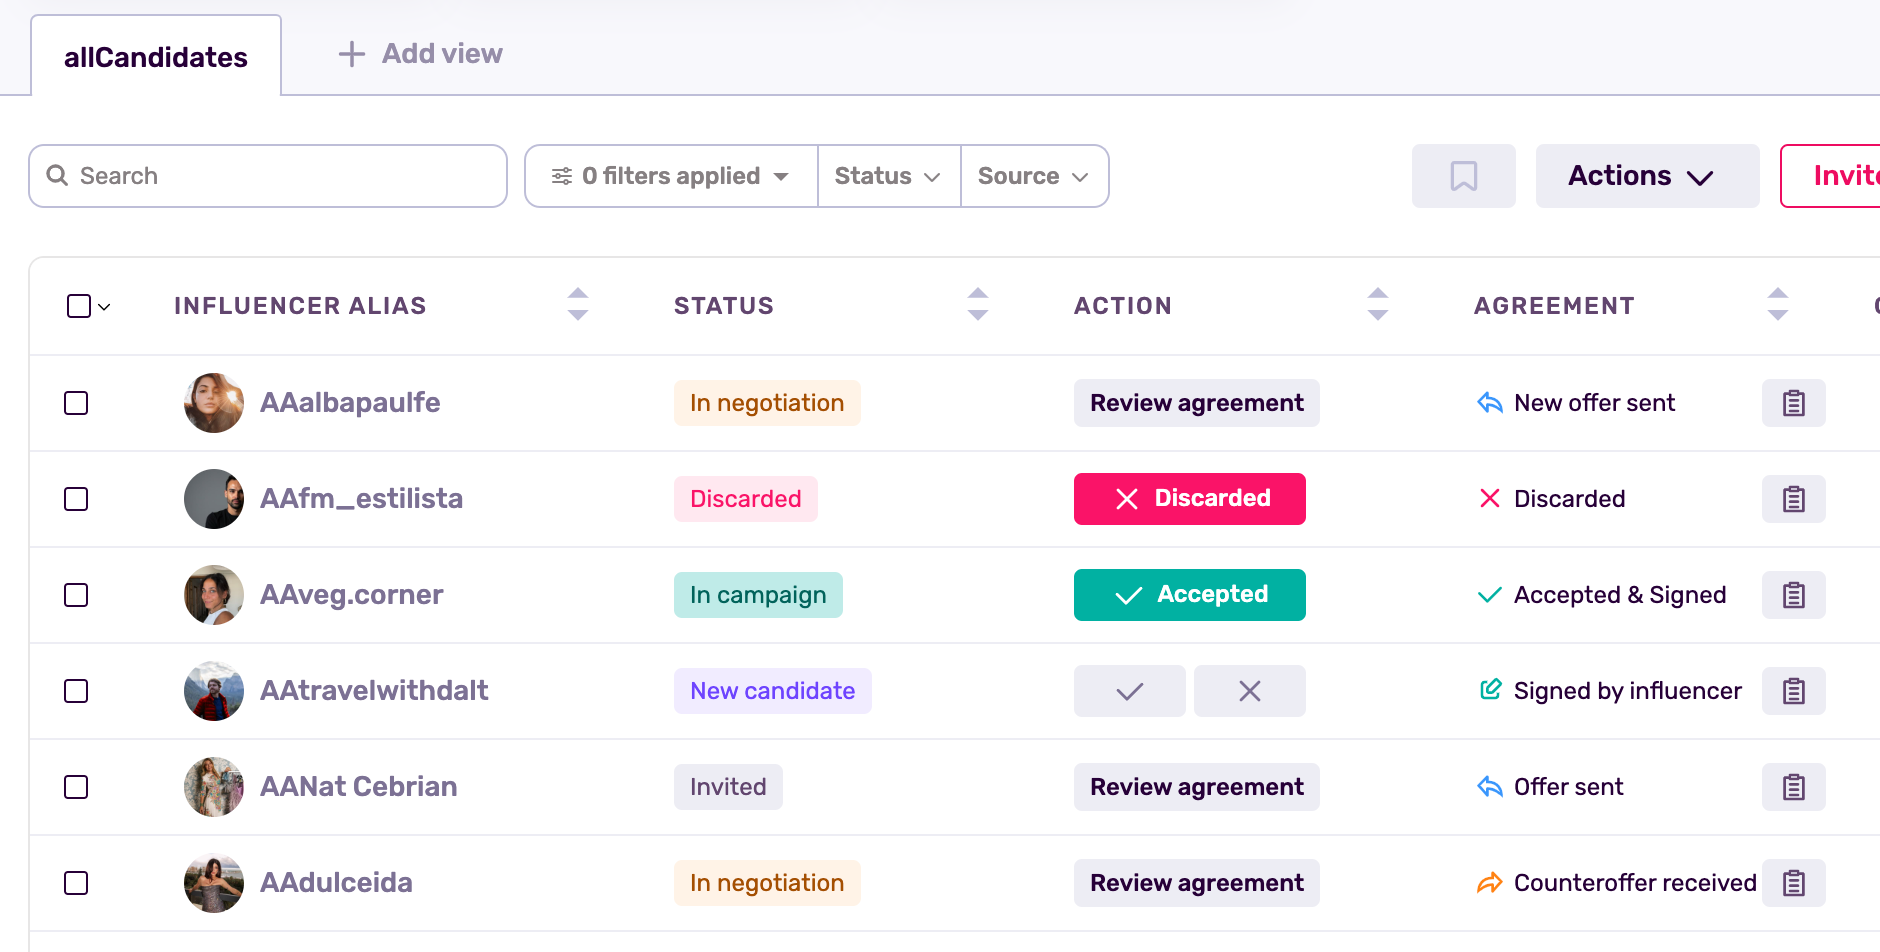The height and width of the screenshot is (952, 1880).
Task: Click Review agreement for AANat Cebrian
Action: click(1196, 787)
